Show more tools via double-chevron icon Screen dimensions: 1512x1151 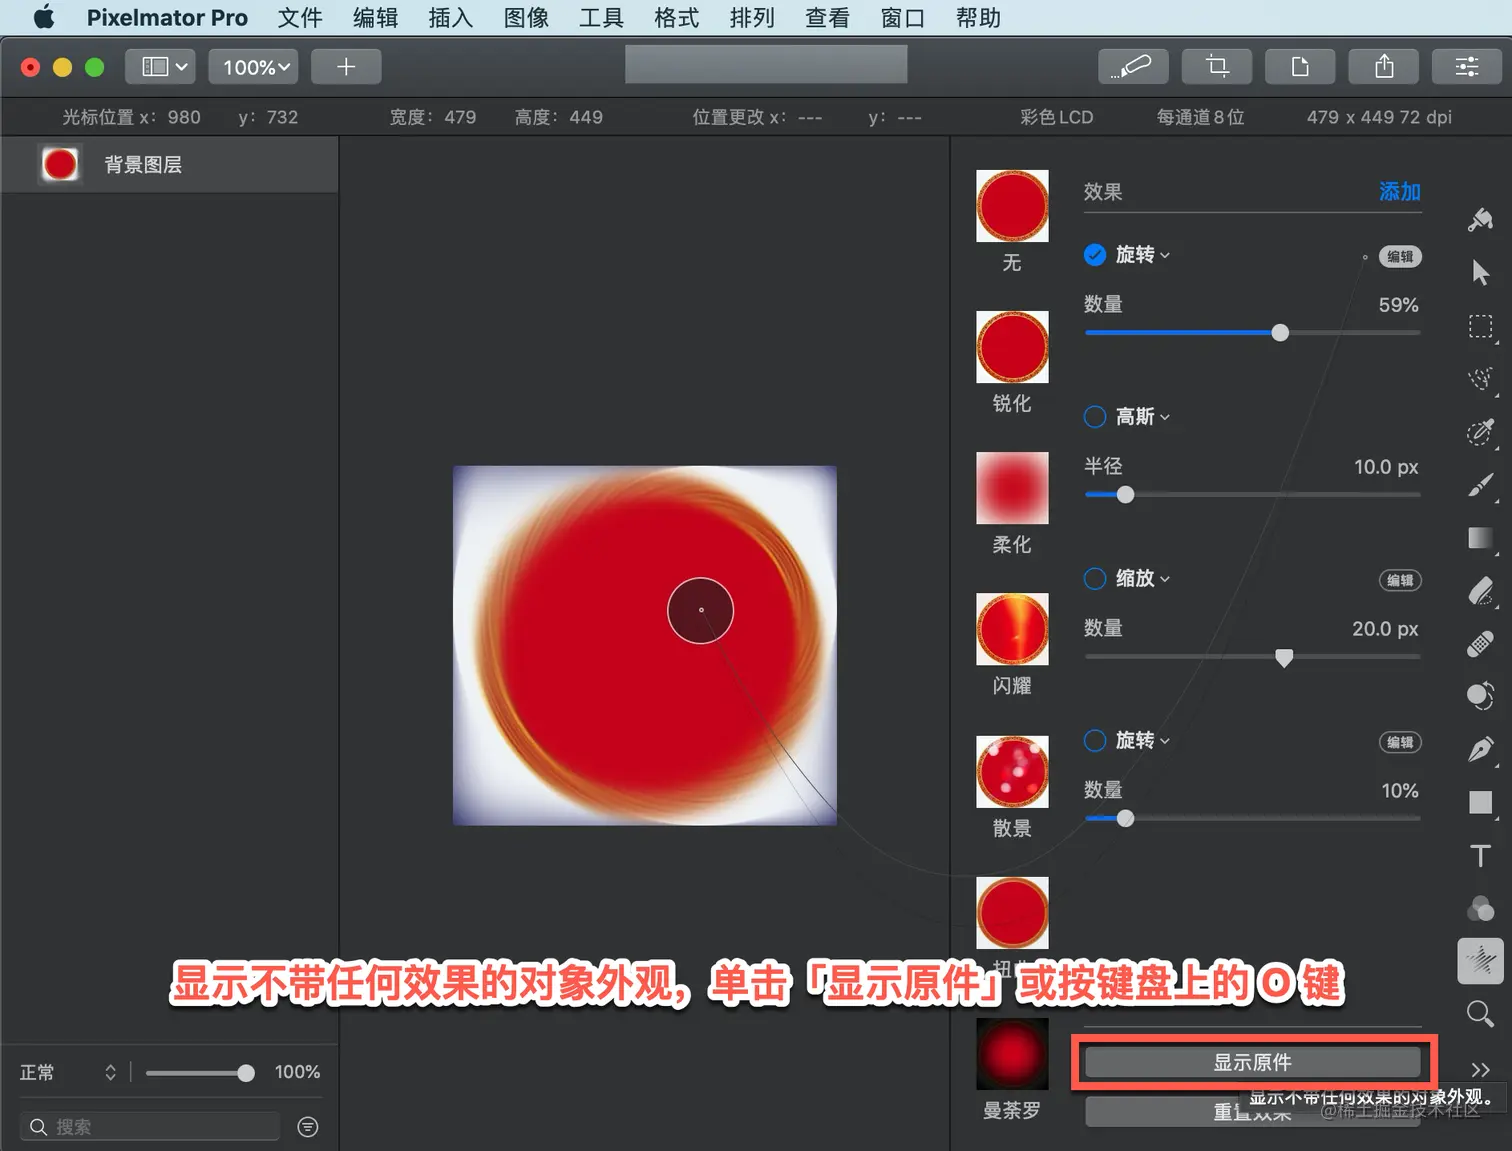1480,1070
